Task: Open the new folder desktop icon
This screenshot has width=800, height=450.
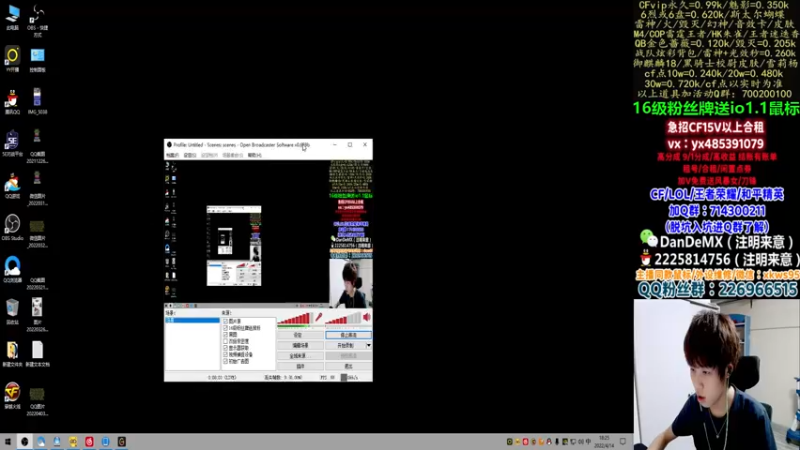Action: point(12,354)
